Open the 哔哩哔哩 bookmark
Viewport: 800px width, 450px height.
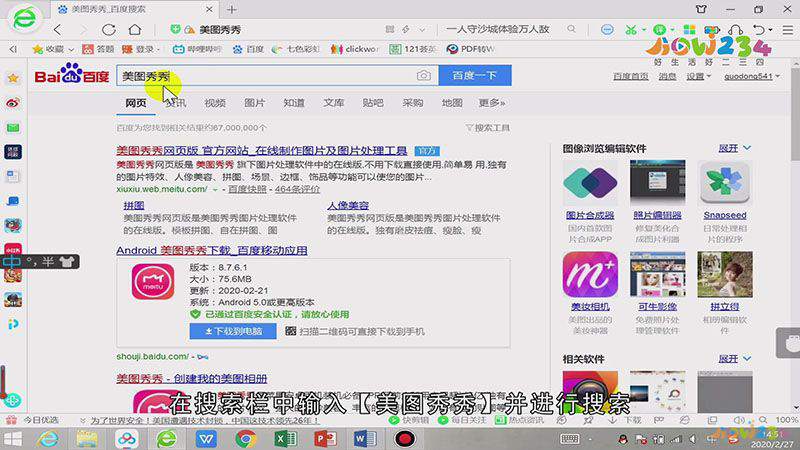pos(197,49)
